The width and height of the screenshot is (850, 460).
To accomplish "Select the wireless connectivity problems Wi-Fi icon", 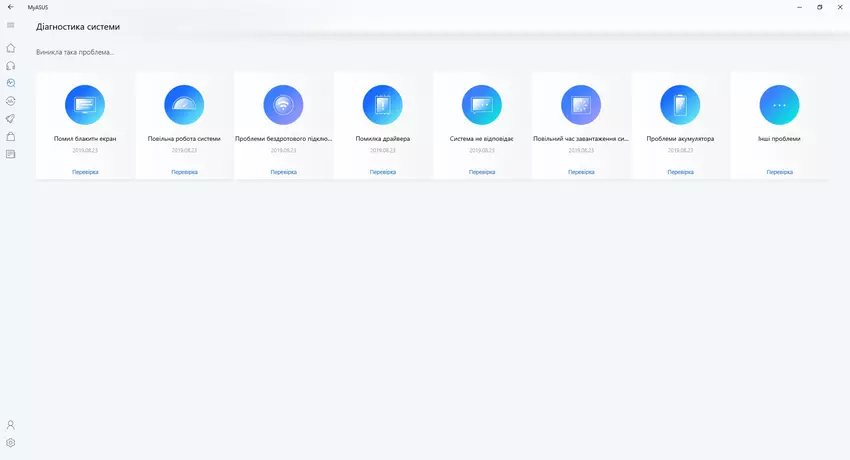I will pyautogui.click(x=283, y=104).
